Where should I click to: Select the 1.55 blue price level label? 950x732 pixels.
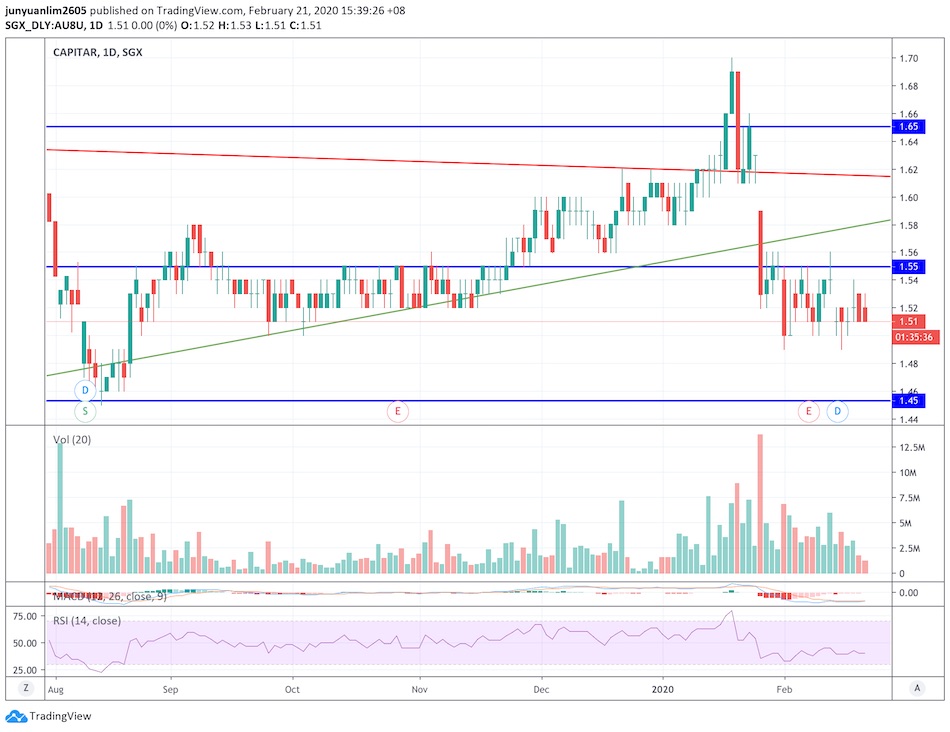(x=908, y=267)
